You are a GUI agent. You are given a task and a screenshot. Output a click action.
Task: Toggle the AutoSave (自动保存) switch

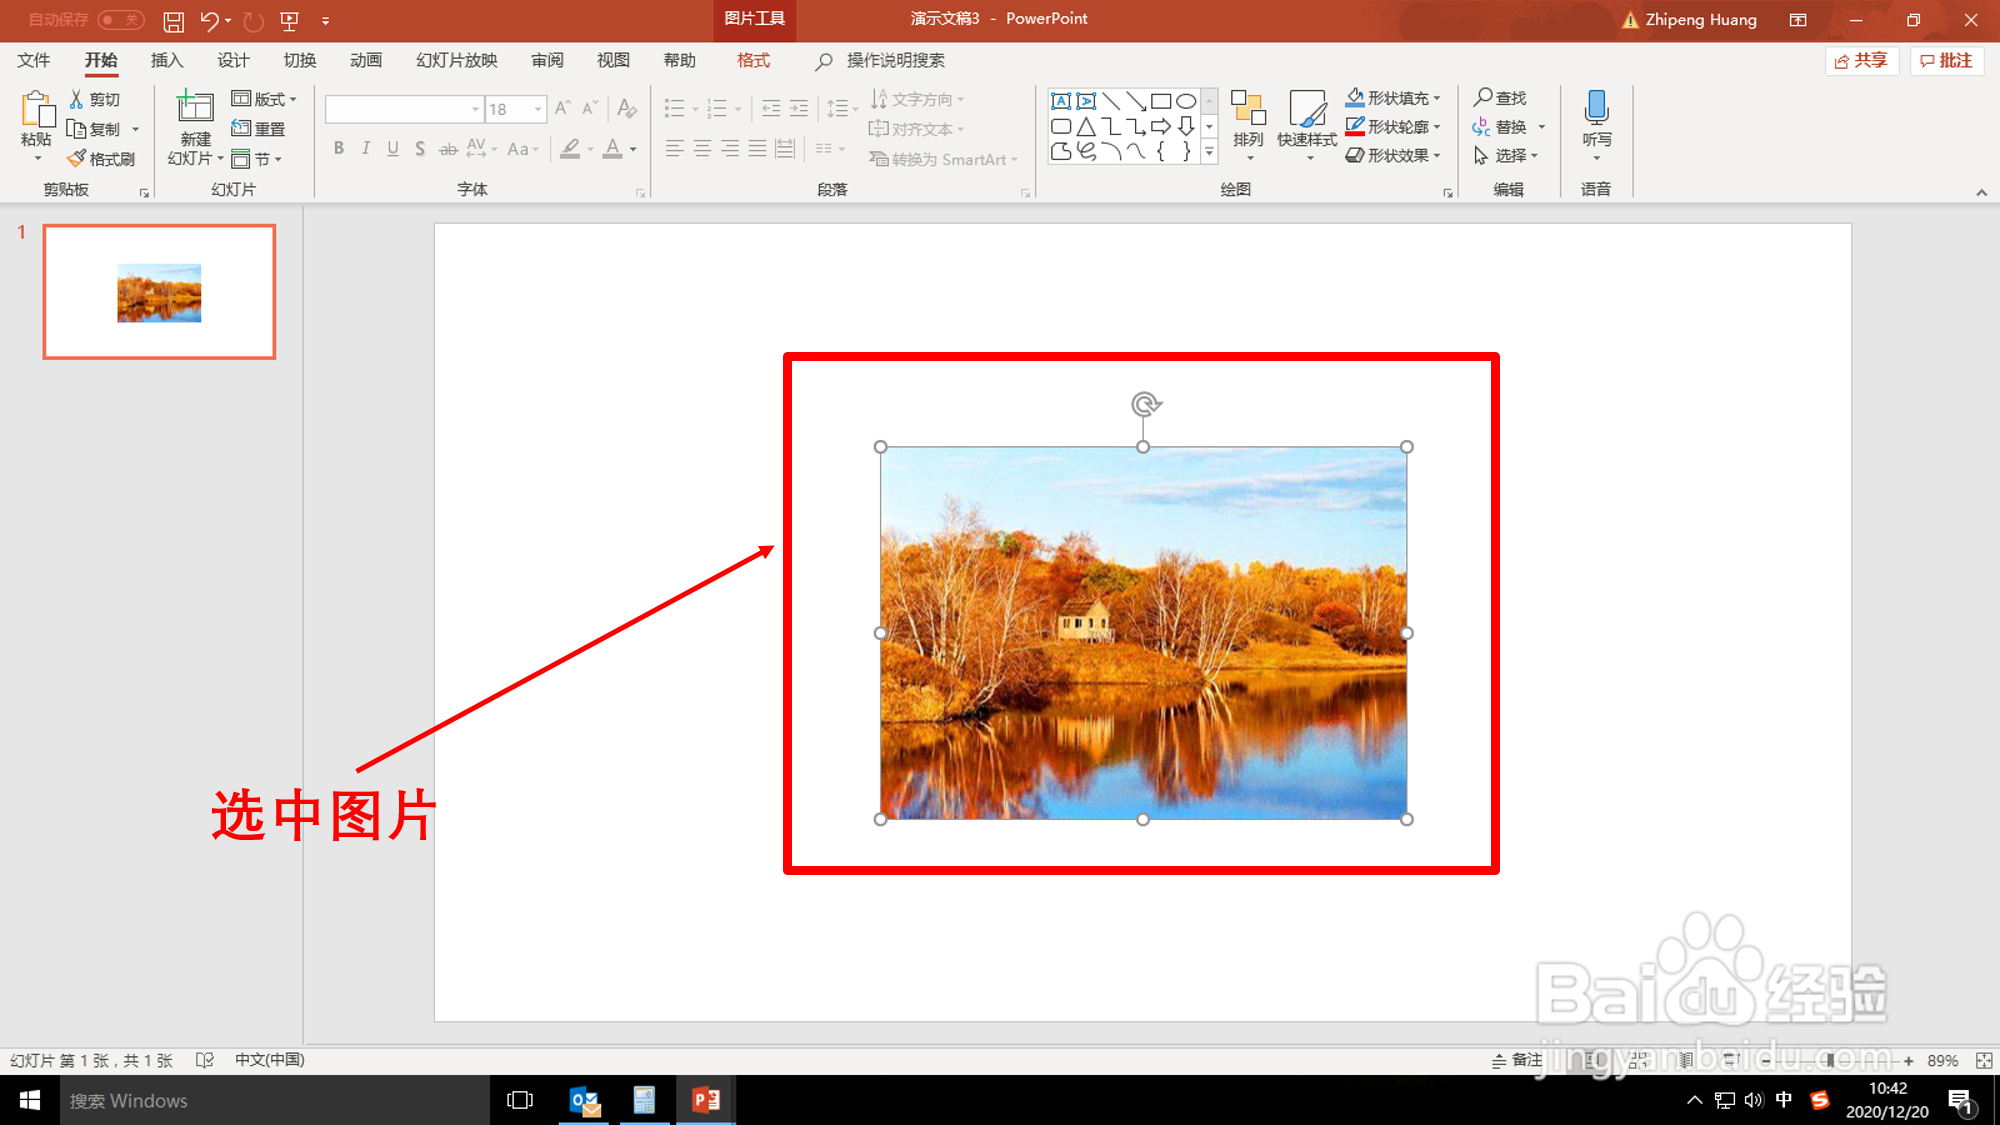(x=121, y=20)
